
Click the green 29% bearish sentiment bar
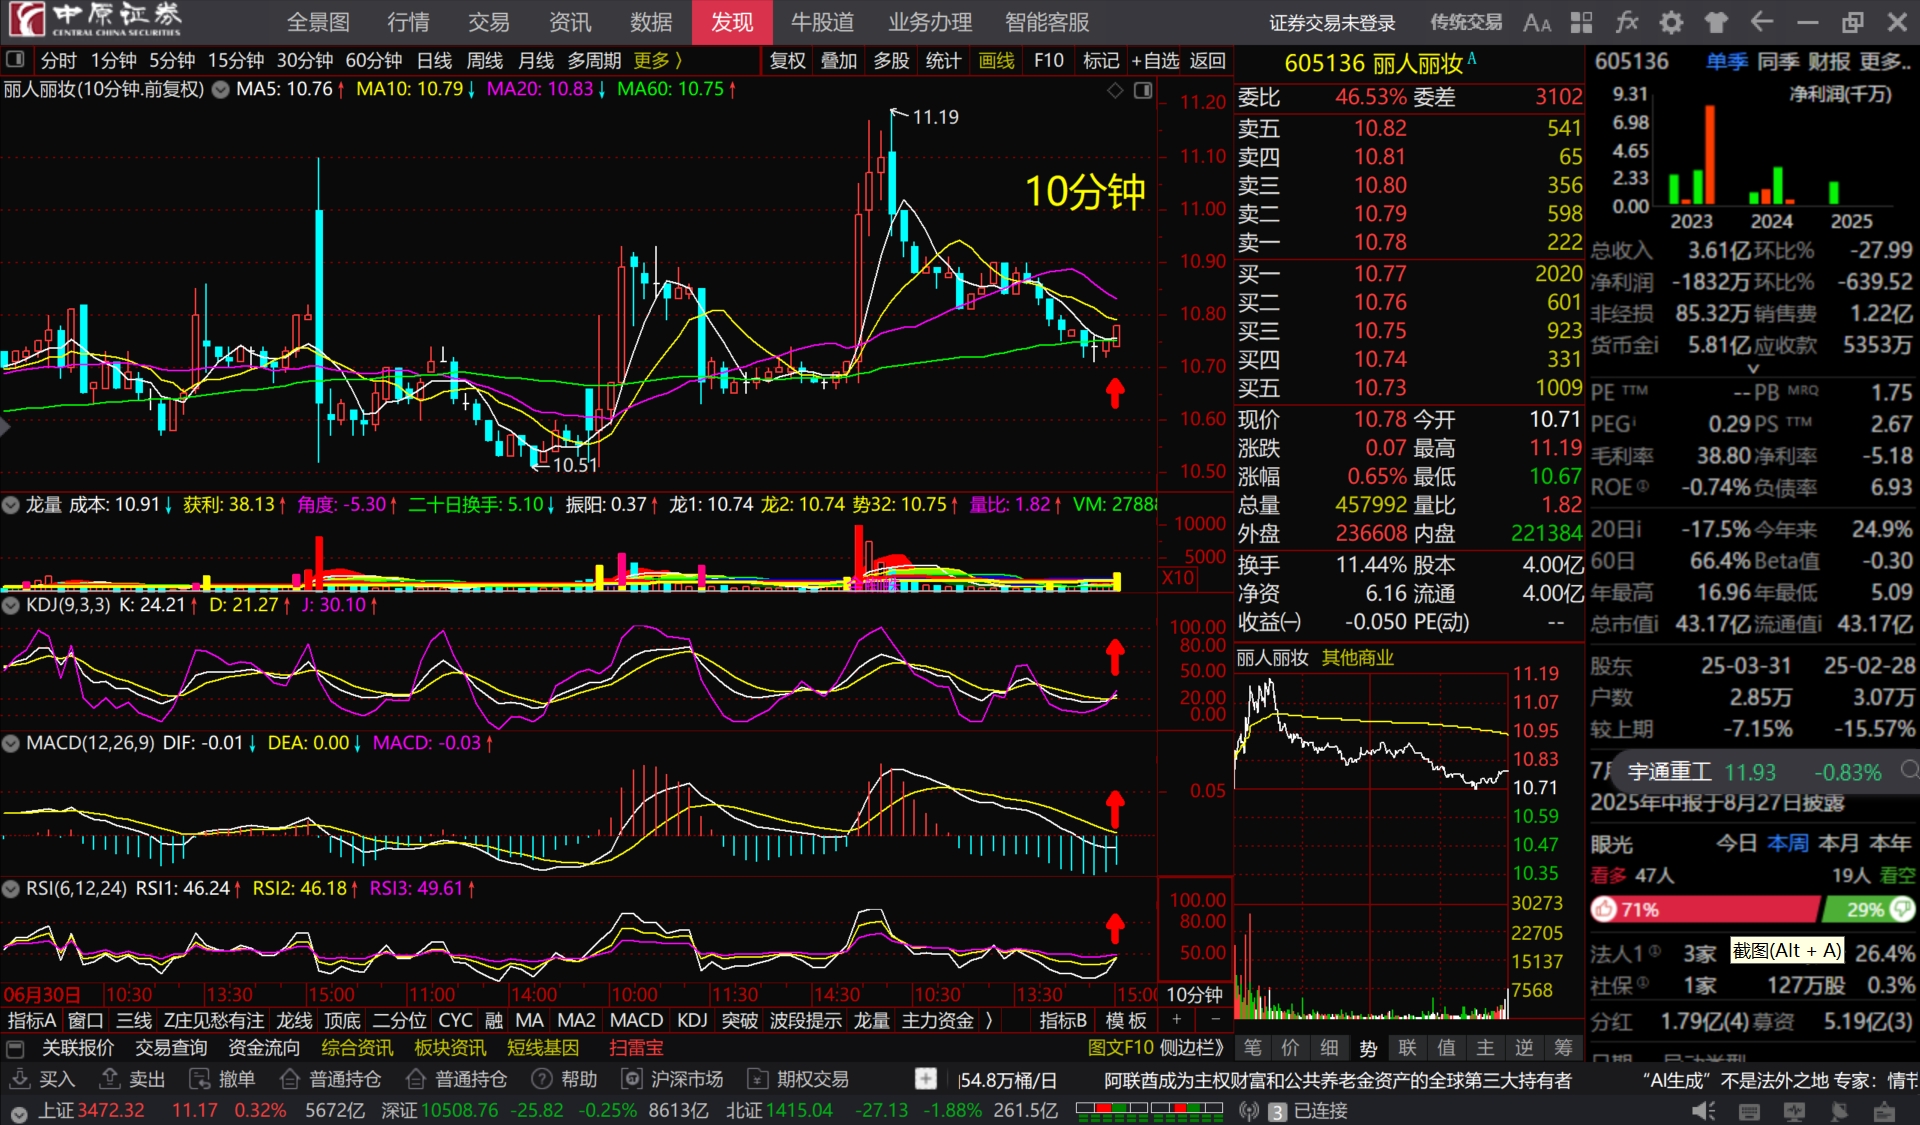click(1869, 909)
